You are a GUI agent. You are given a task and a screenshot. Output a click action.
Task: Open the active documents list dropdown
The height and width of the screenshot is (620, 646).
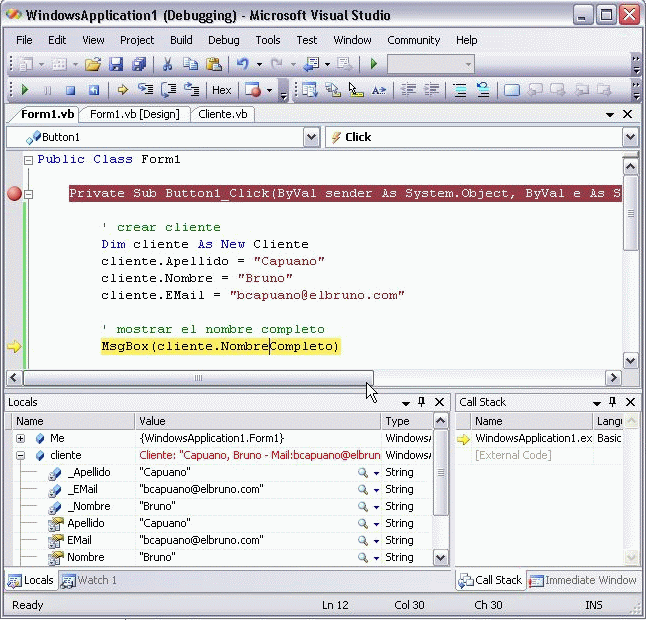[610, 115]
